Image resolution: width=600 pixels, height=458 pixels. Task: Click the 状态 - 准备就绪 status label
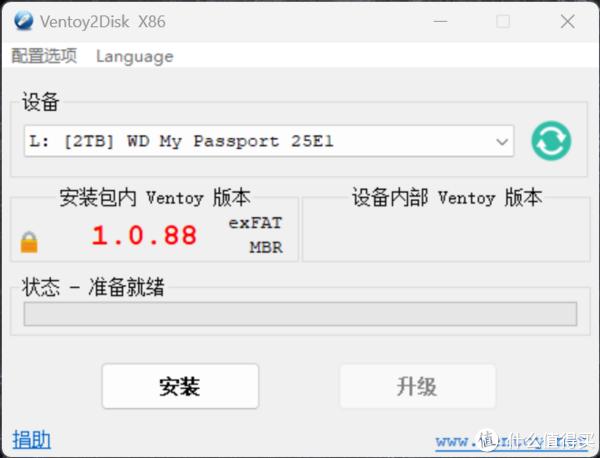coord(93,287)
